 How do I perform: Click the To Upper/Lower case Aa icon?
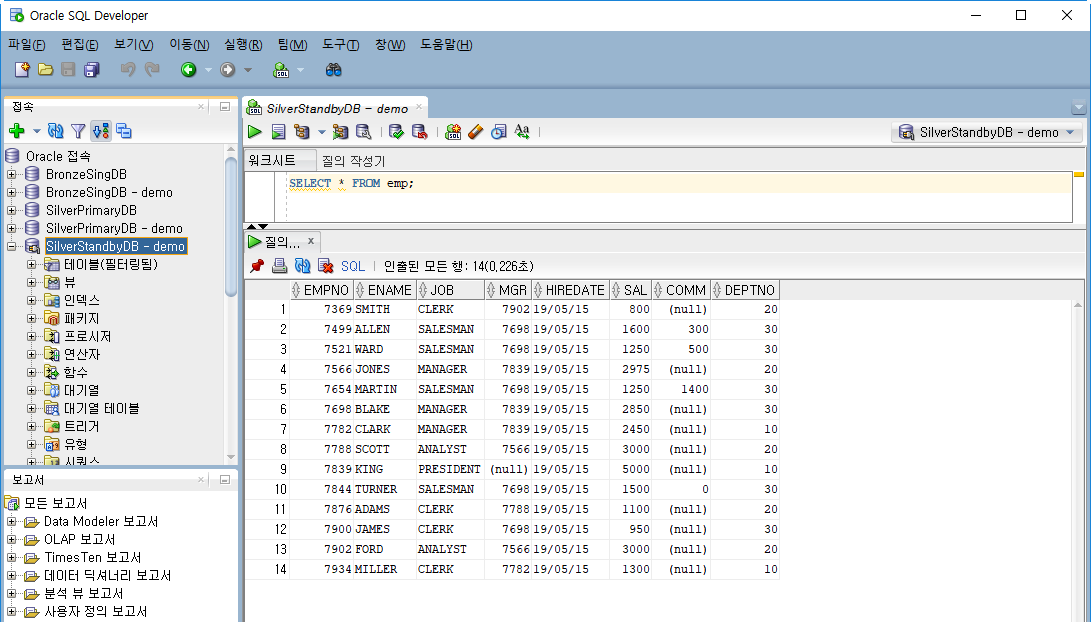[522, 131]
